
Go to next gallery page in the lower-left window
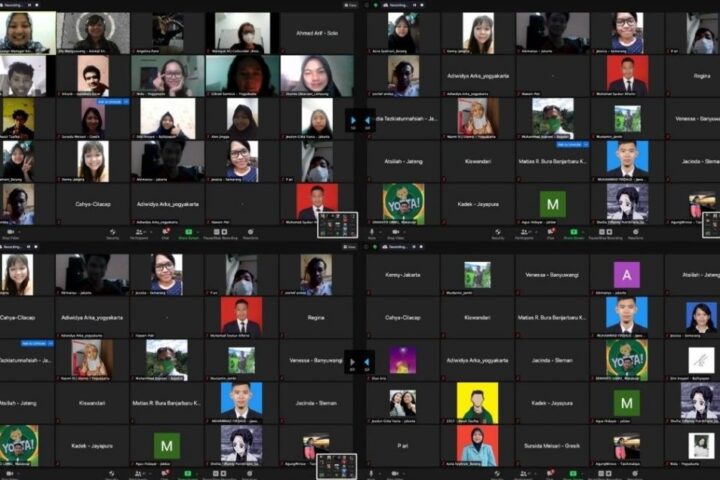352,362
